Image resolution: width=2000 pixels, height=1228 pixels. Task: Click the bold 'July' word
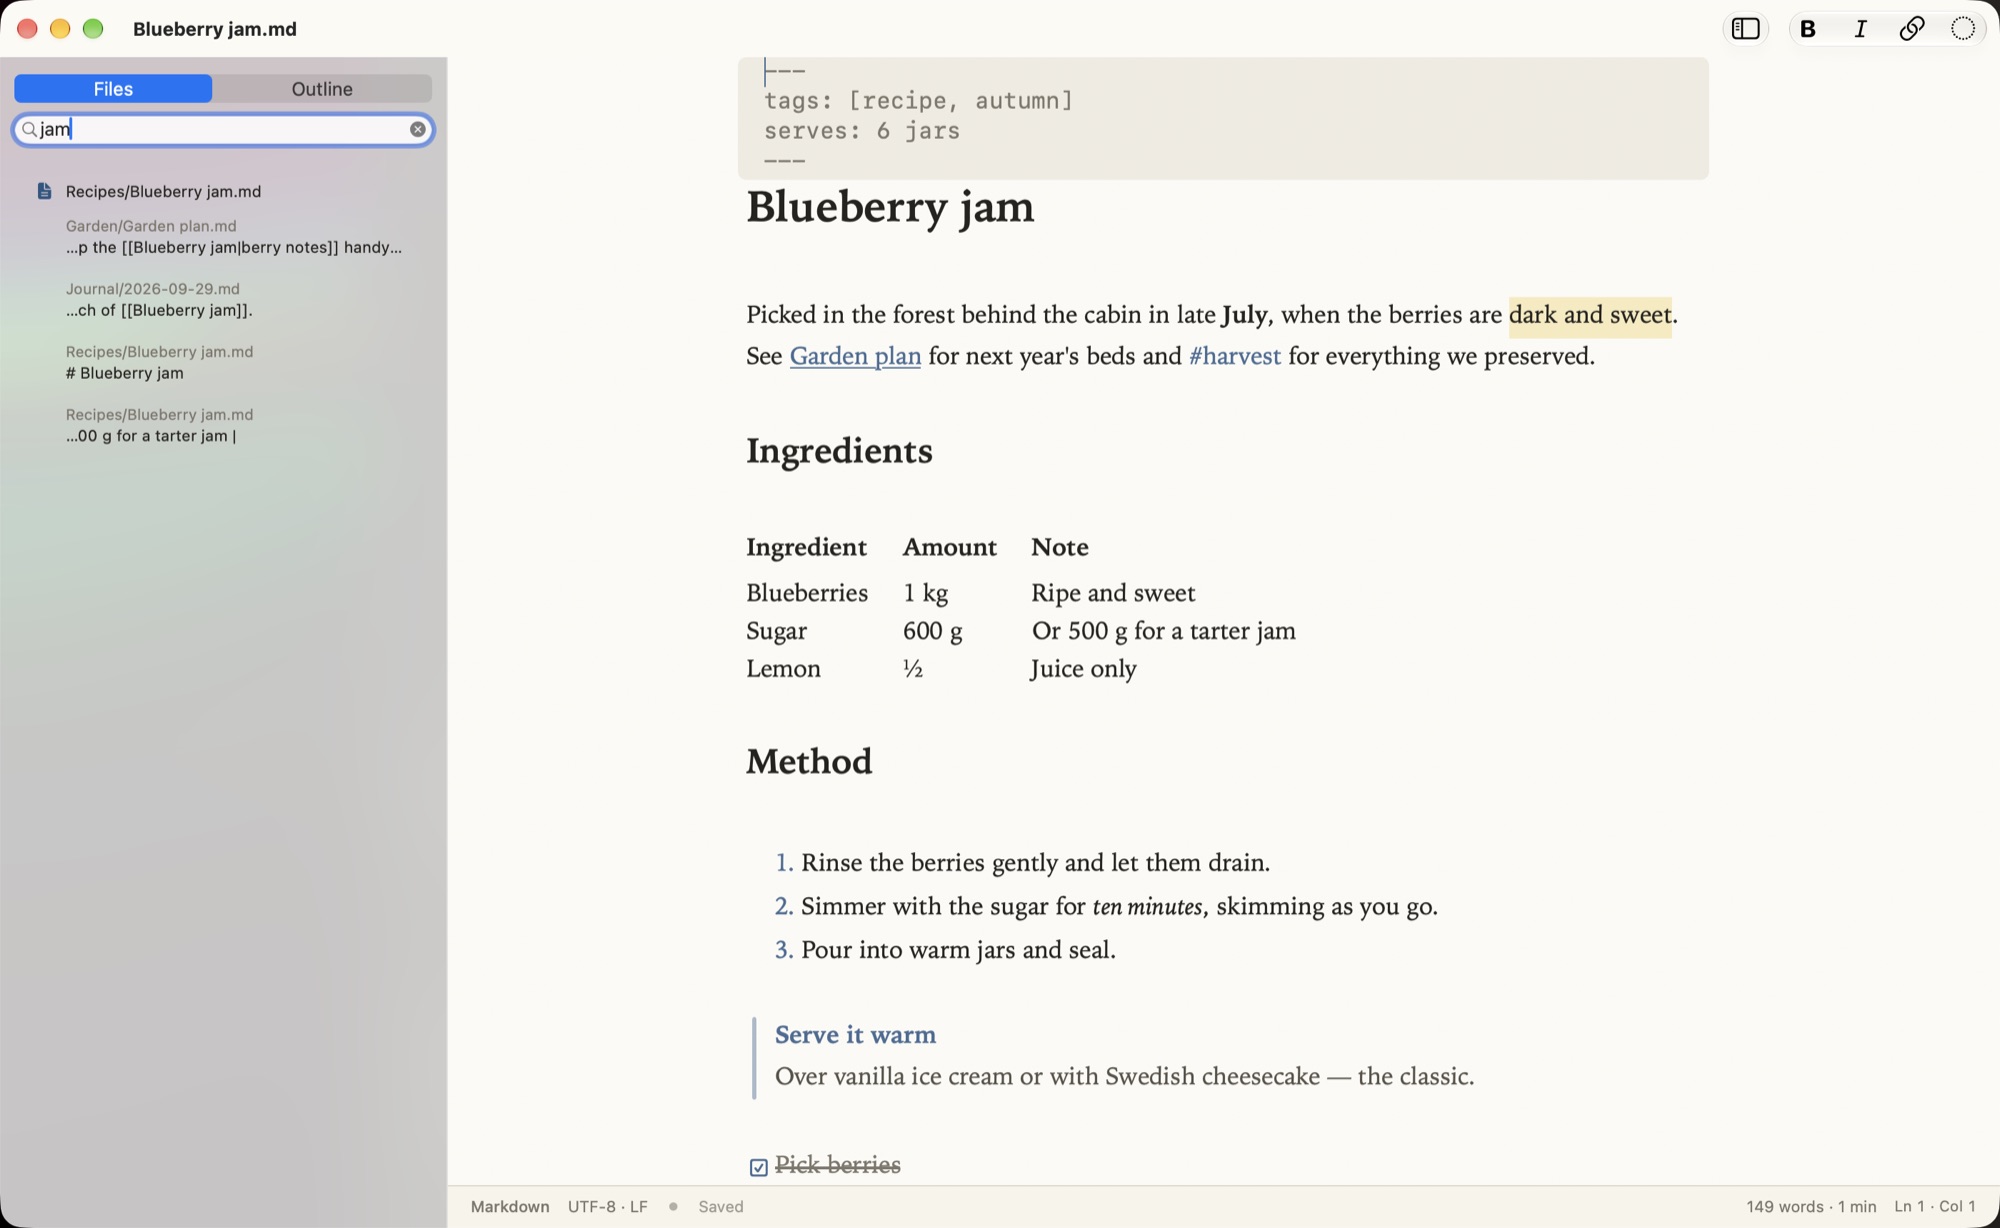tap(1244, 316)
